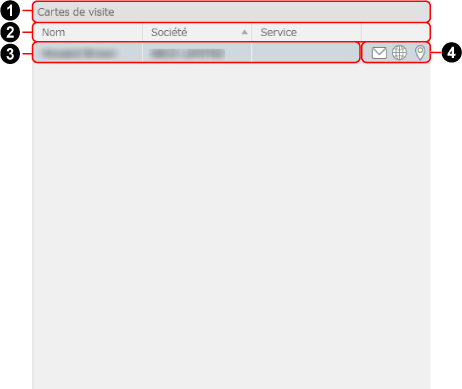Click the divider between Nom and Société headers

tap(142, 32)
